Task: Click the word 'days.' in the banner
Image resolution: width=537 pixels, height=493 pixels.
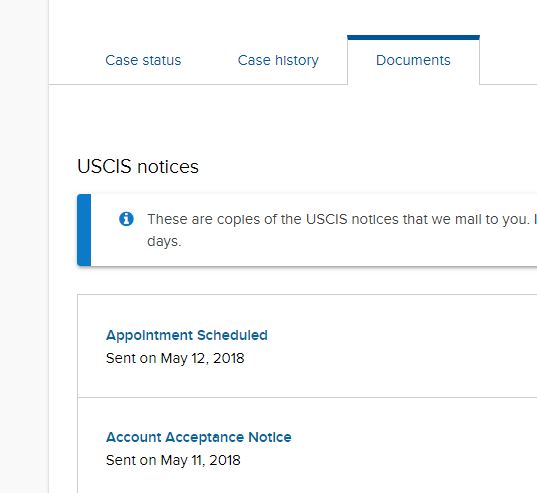Action: (x=164, y=241)
